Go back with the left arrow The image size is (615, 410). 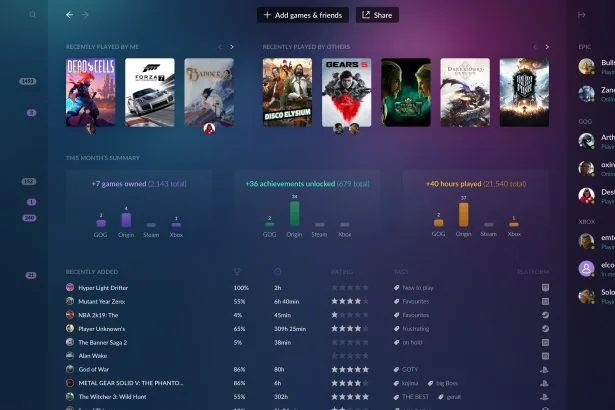click(x=69, y=15)
